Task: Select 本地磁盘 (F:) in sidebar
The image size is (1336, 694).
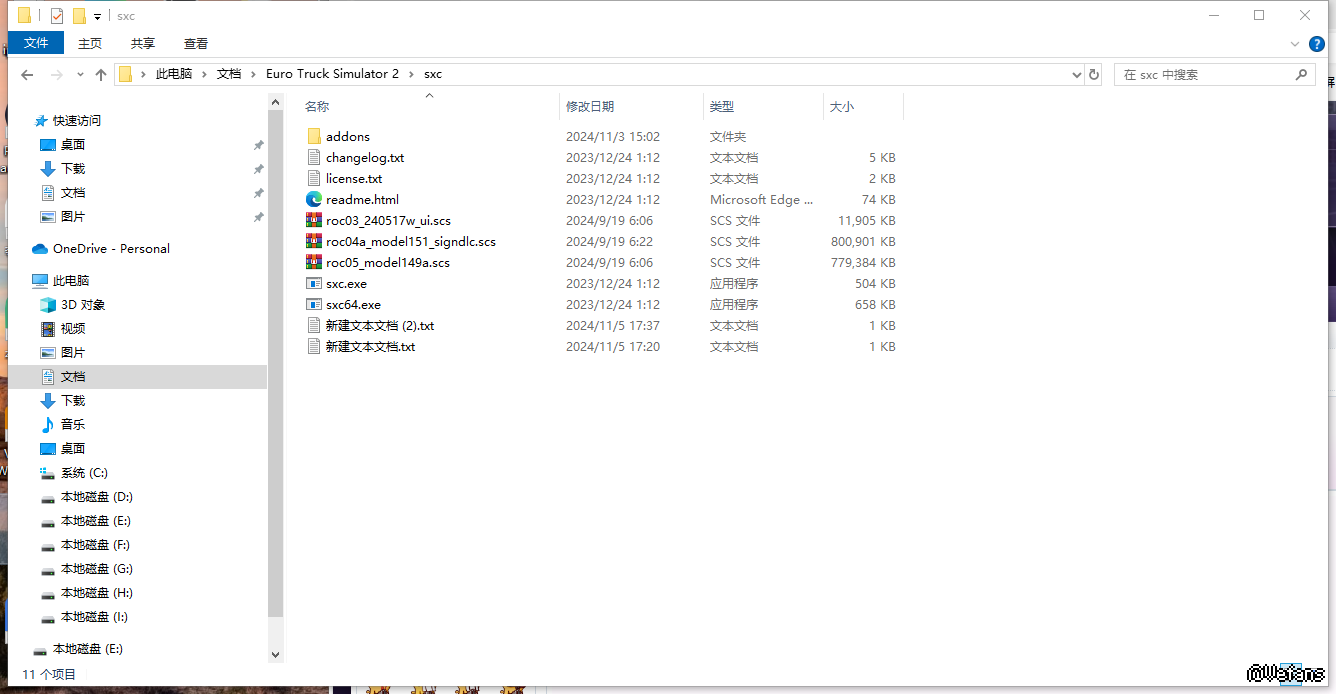Action: (x=96, y=545)
